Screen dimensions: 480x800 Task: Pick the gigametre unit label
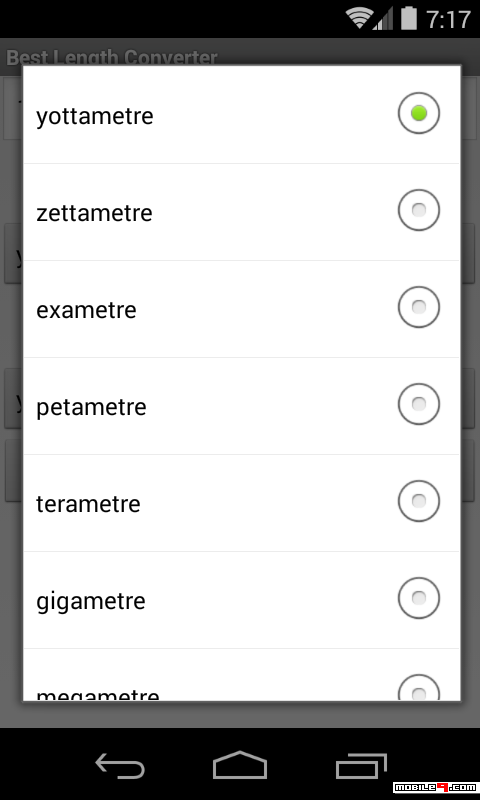91,602
